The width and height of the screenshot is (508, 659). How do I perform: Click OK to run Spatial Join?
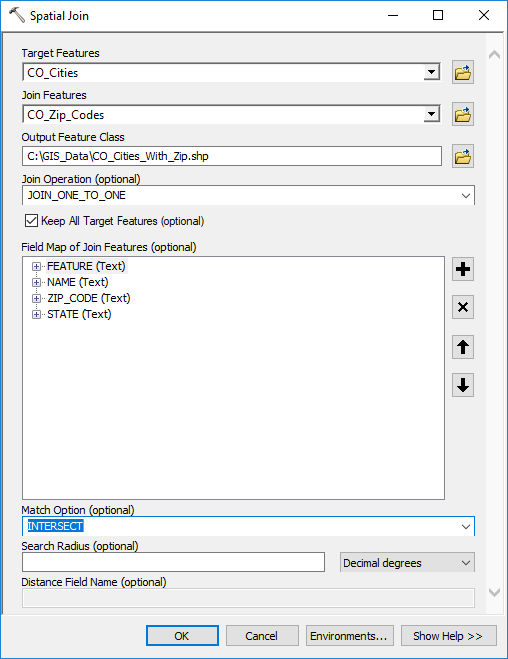tap(182, 635)
